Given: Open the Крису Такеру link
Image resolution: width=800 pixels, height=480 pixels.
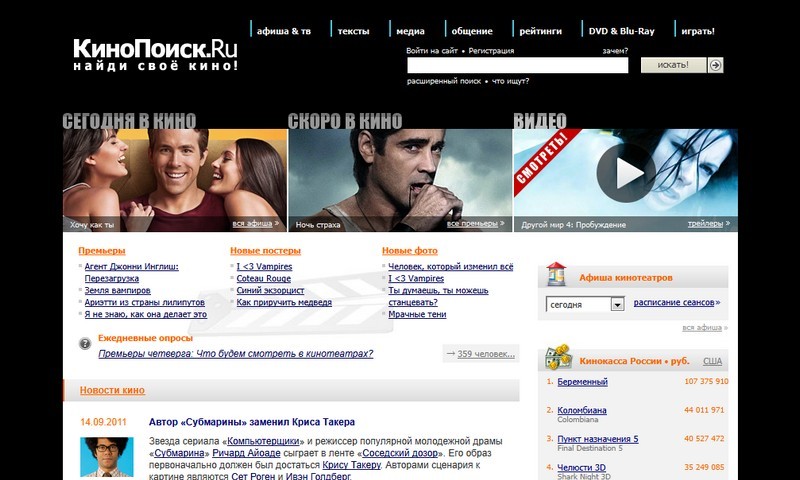Looking at the screenshot, I should (x=352, y=465).
